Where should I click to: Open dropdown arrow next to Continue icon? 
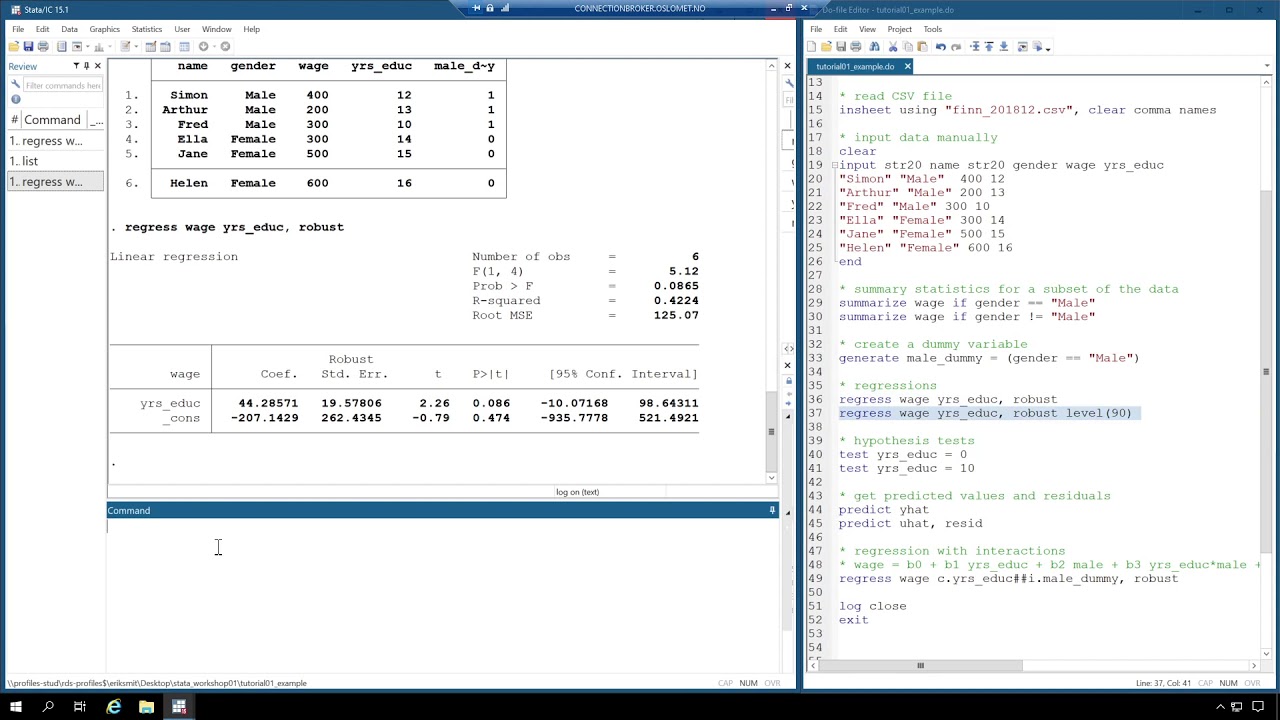pos(214,46)
